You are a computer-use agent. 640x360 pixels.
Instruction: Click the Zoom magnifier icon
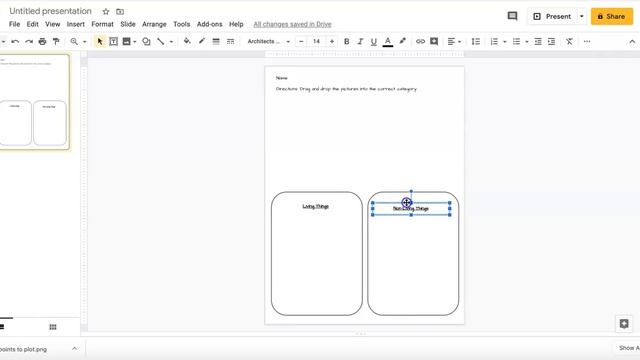tap(74, 42)
